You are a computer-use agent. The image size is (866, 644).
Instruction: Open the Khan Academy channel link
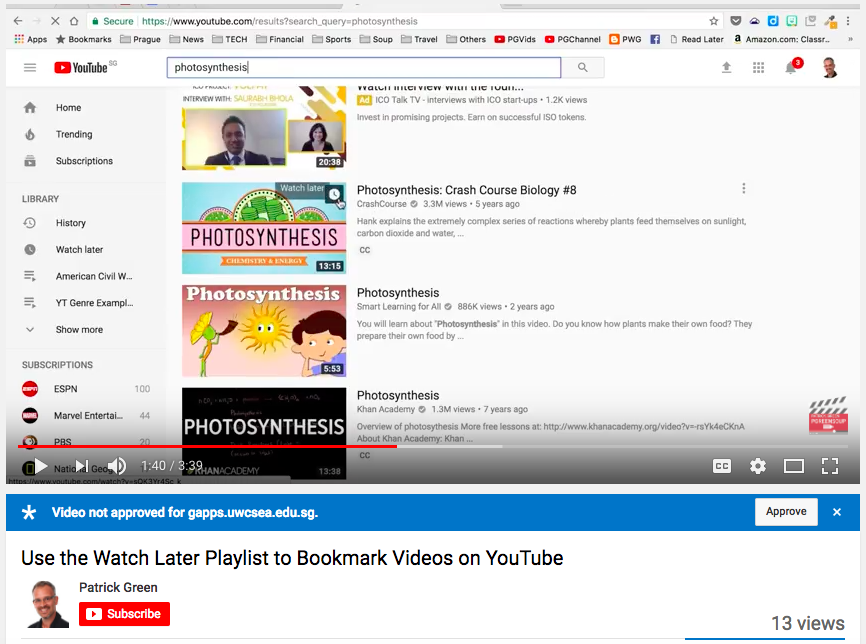click(x=386, y=409)
